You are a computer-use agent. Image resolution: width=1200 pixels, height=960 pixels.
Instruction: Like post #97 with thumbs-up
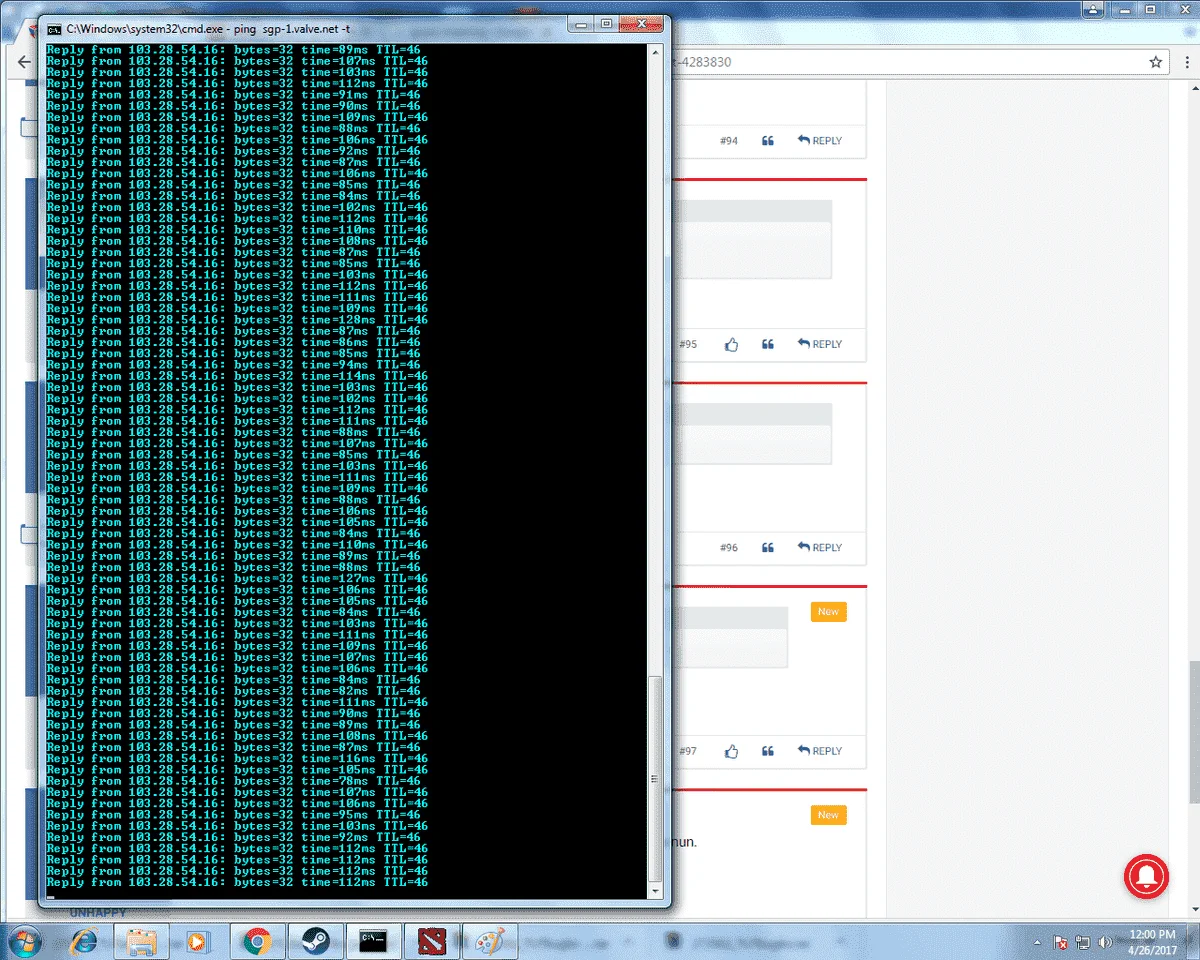[x=731, y=751]
